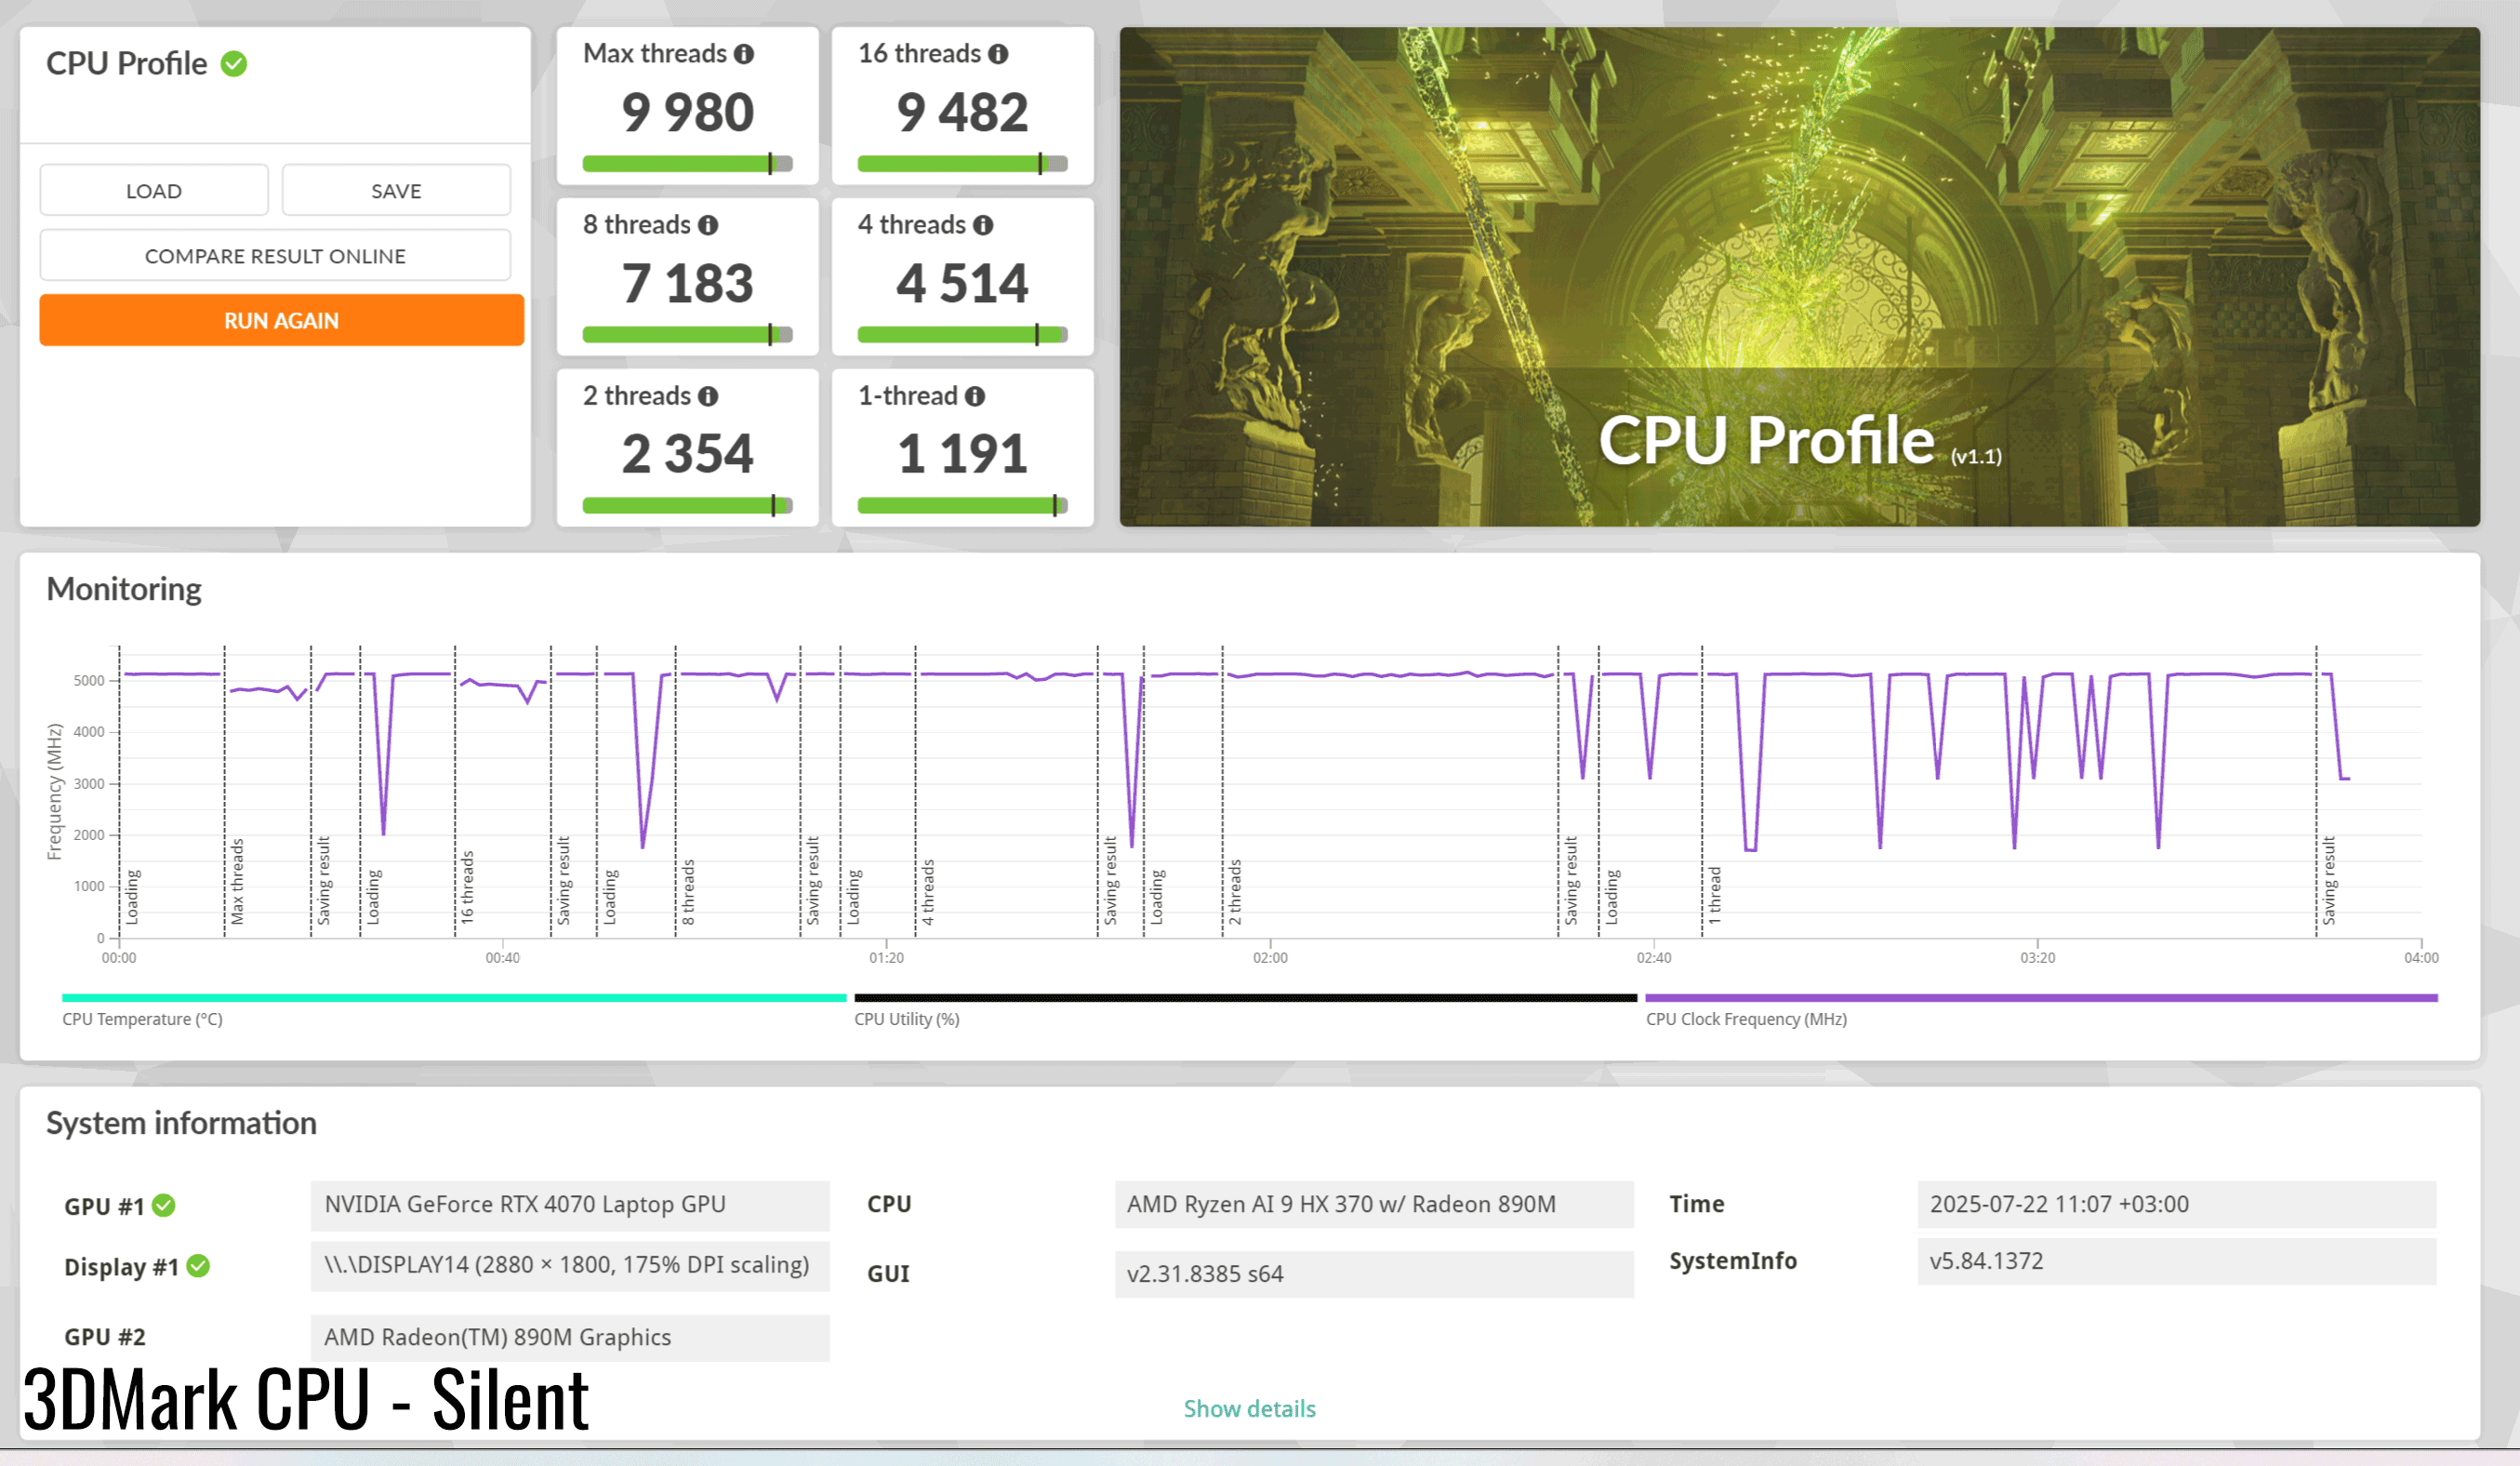Click the 2 threads info icon

click(708, 396)
